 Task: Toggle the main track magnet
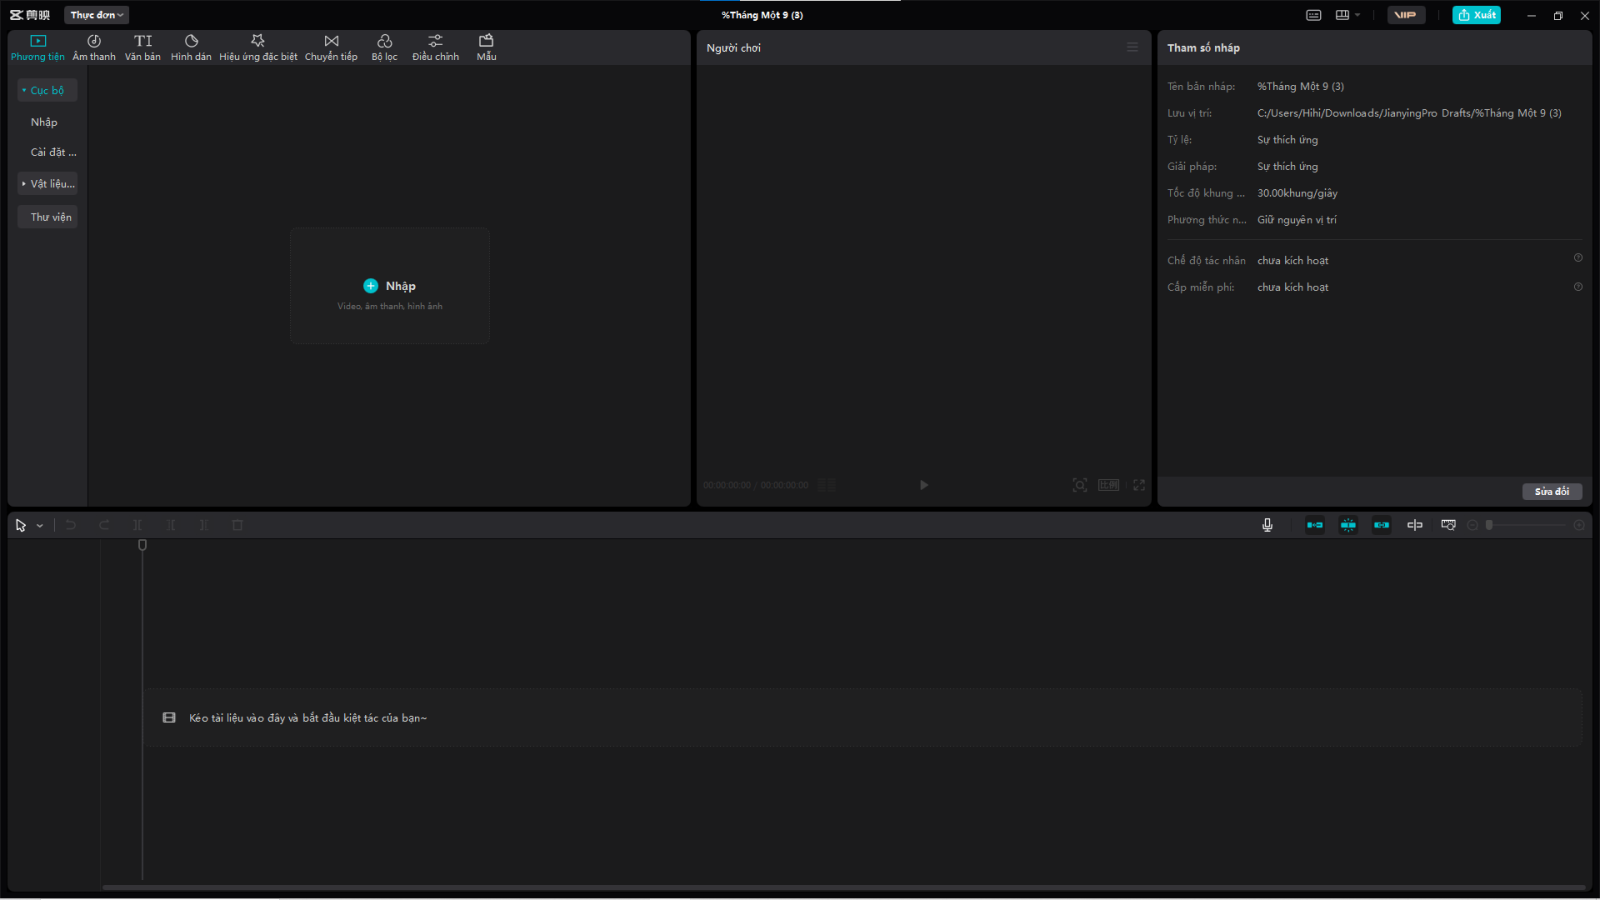coord(1315,525)
